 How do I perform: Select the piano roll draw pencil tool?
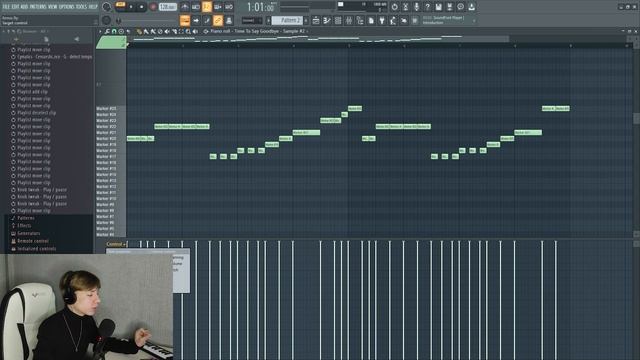click(139, 31)
